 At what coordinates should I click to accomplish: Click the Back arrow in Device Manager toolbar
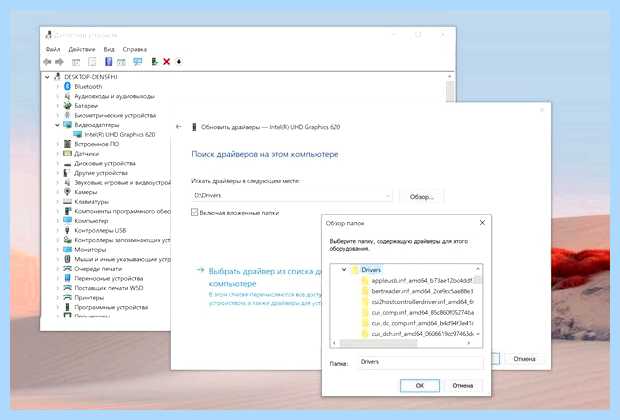[47, 62]
